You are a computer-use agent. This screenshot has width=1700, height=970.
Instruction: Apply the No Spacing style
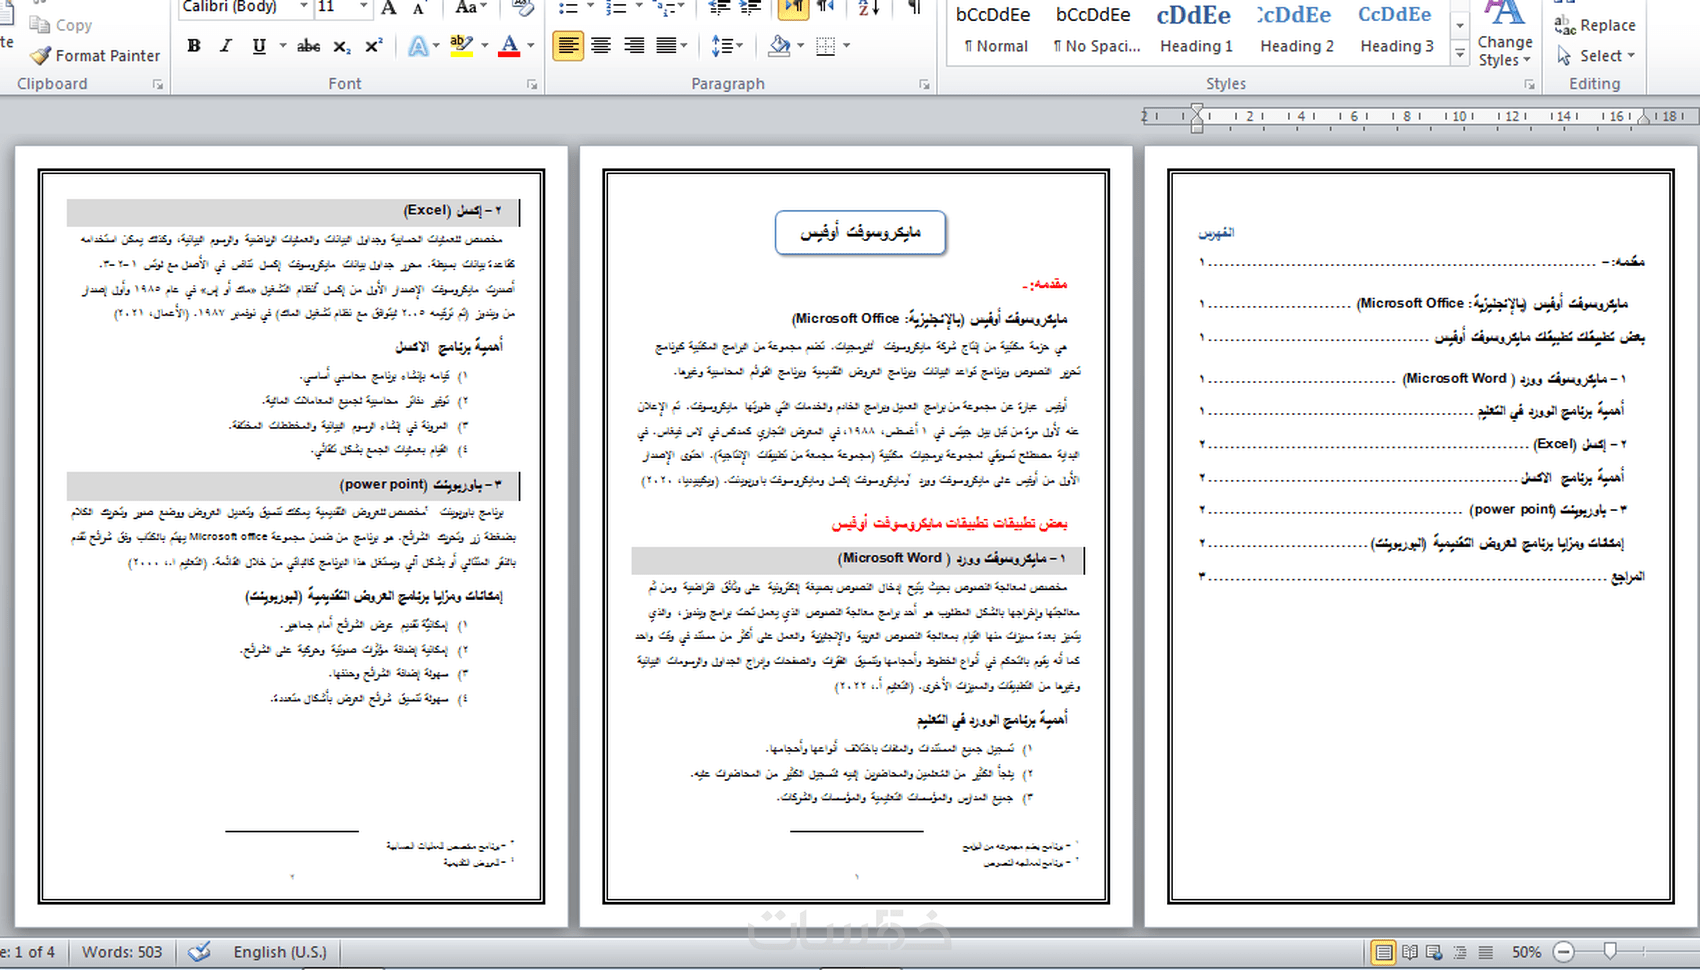1096,30
